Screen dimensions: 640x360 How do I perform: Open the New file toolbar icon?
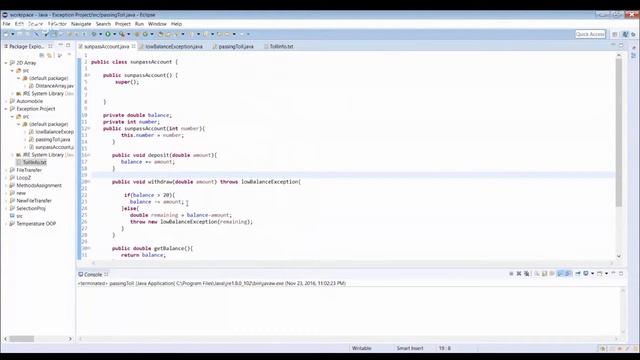(x=6, y=34)
